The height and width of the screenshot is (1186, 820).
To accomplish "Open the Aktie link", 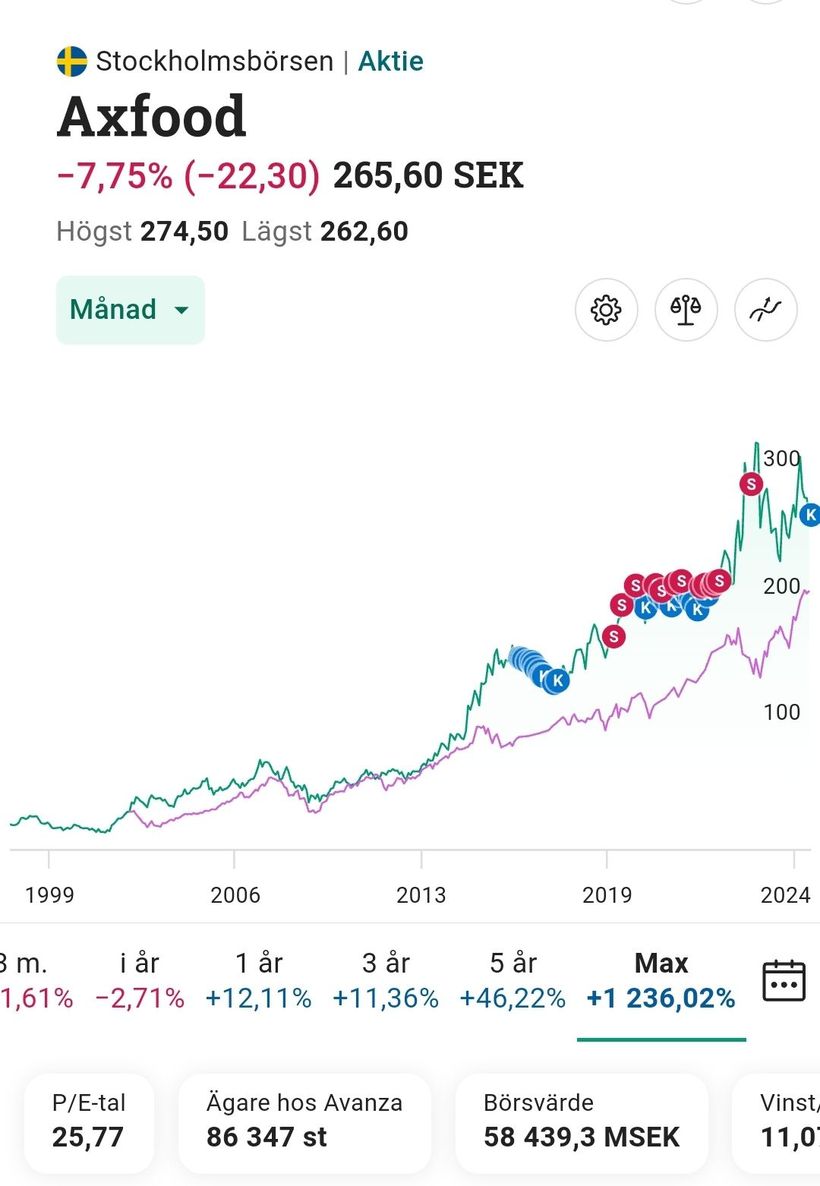I will pyautogui.click(x=391, y=62).
